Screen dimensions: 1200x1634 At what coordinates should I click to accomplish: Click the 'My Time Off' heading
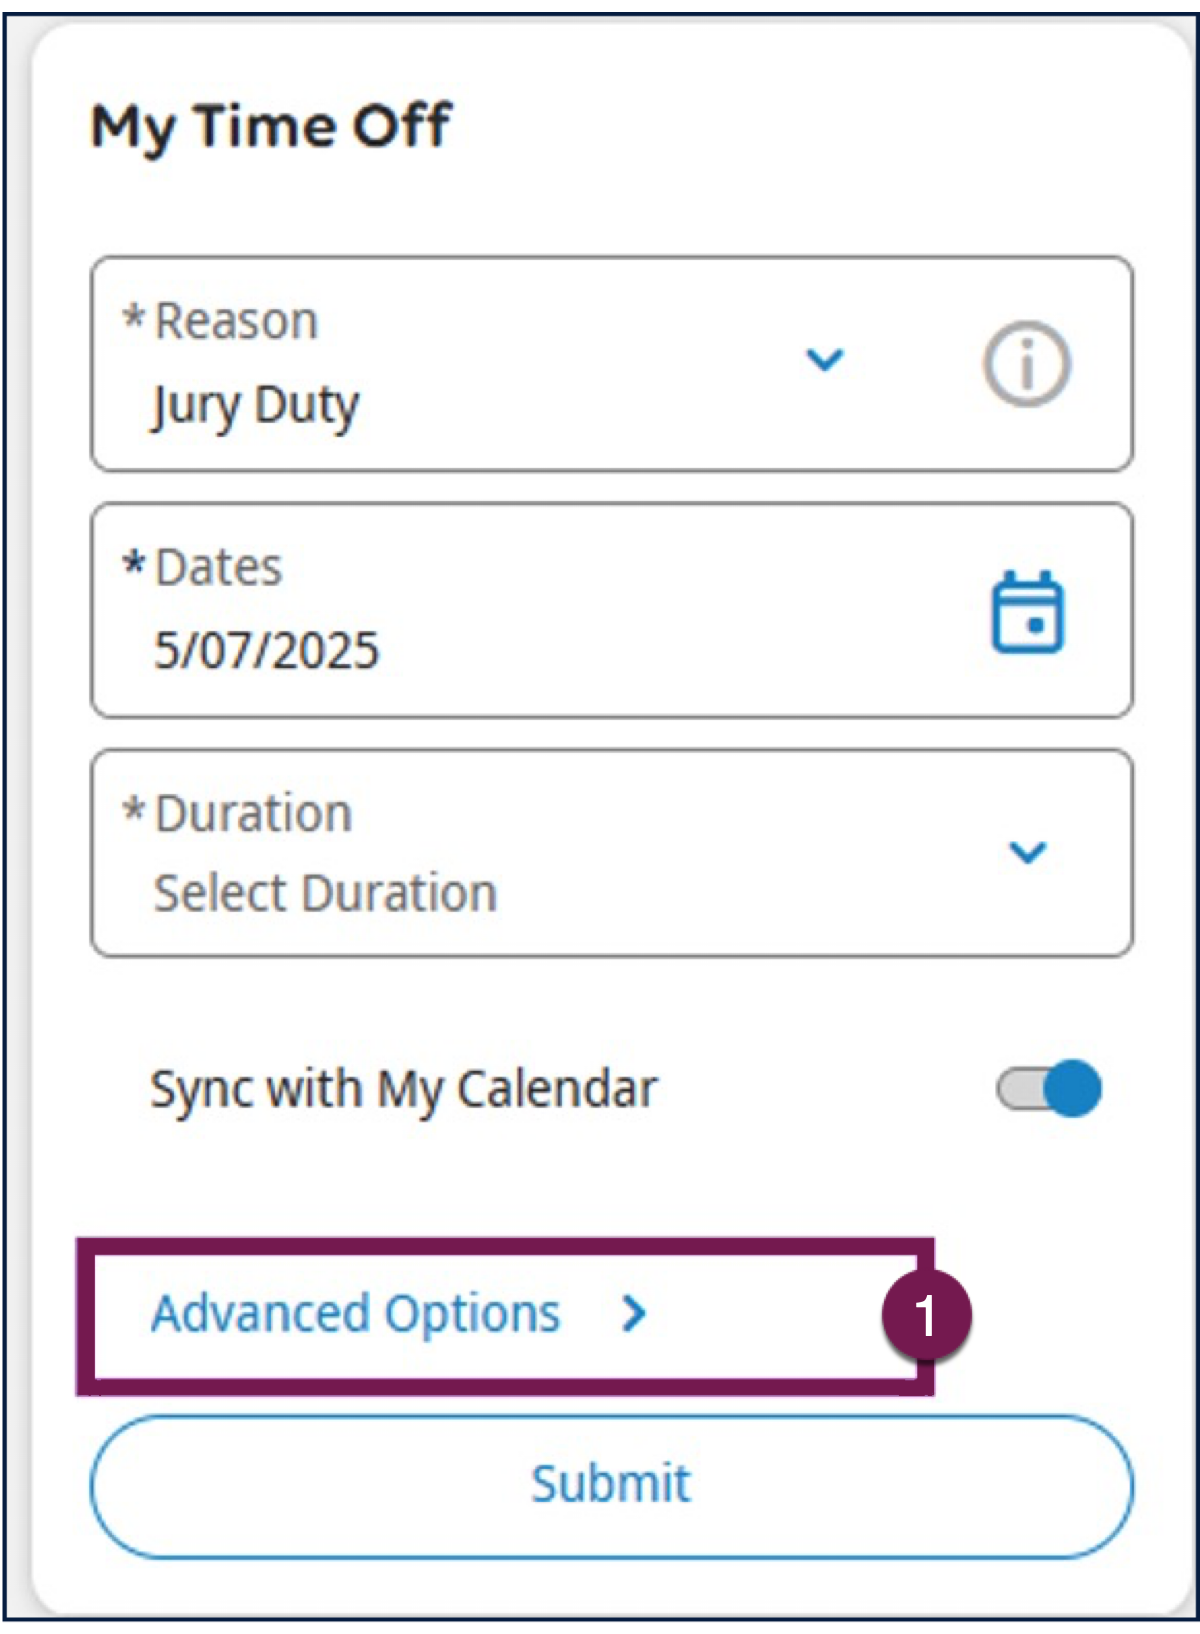(271, 127)
